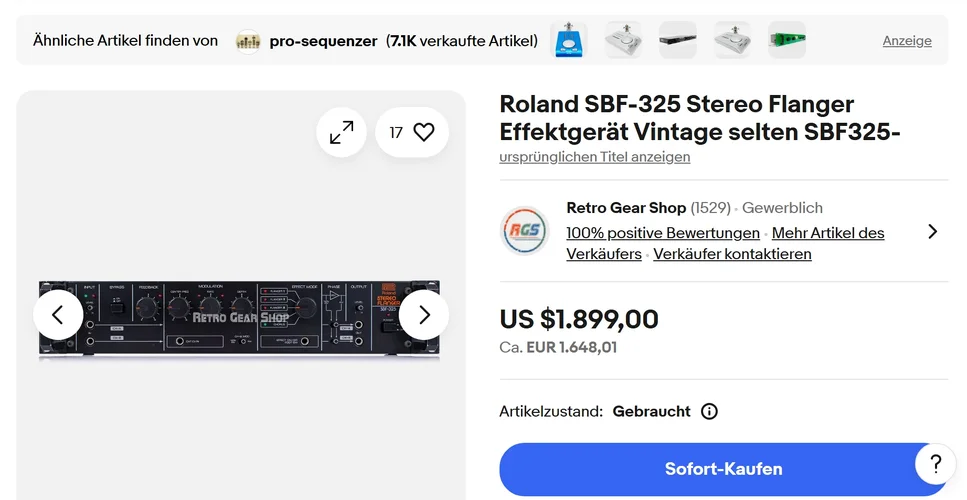
Task: Go to the next product image
Action: [x=424, y=315]
